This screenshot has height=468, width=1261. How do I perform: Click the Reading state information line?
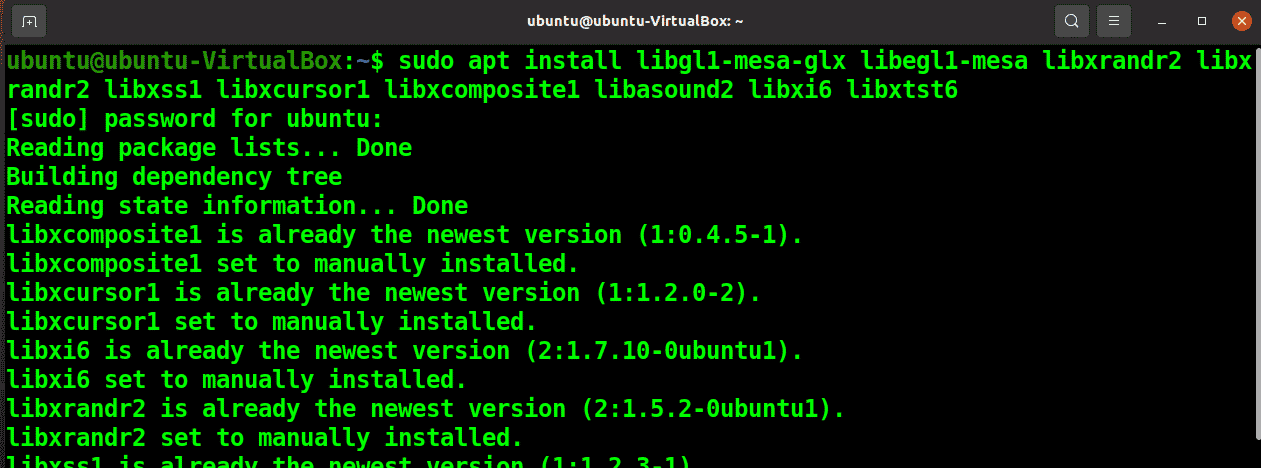pyautogui.click(x=237, y=206)
